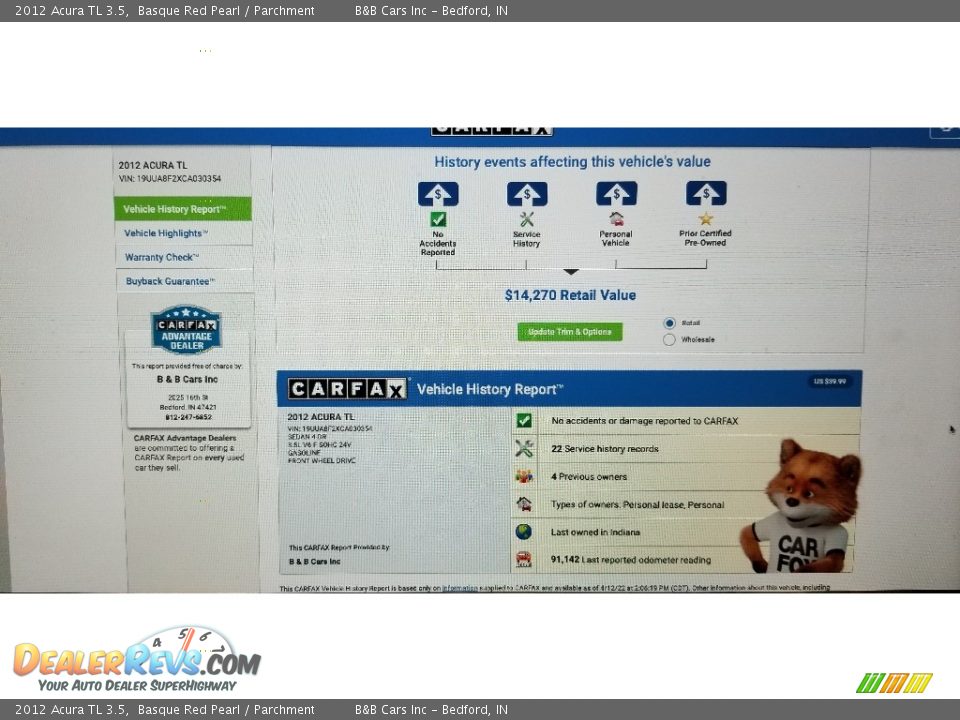Click the DealerRevs.com logo
Image resolution: width=960 pixels, height=720 pixels.
[137, 660]
